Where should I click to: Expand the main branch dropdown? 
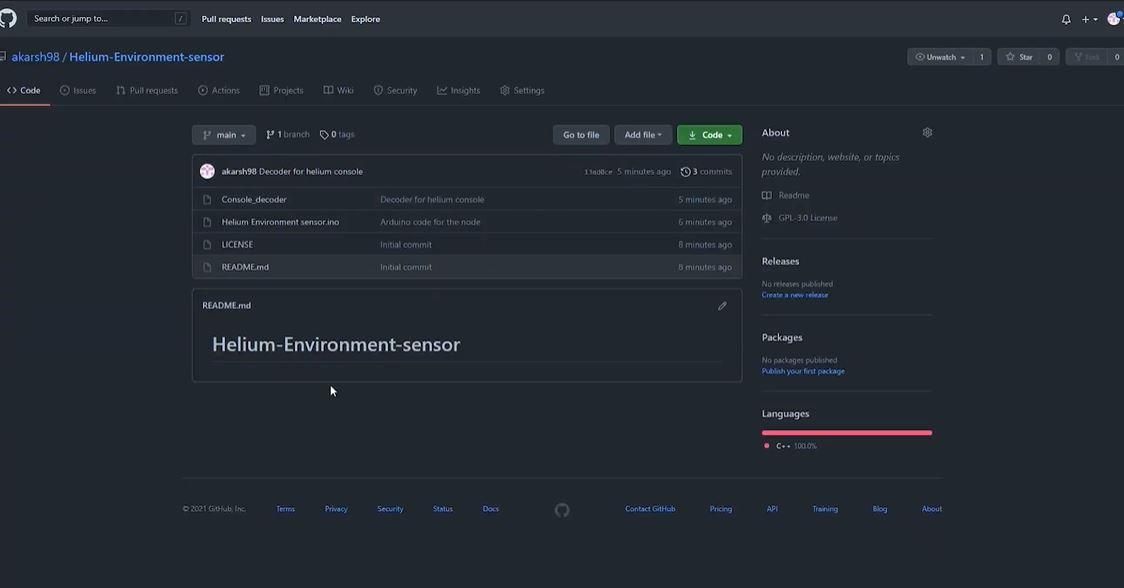224,135
